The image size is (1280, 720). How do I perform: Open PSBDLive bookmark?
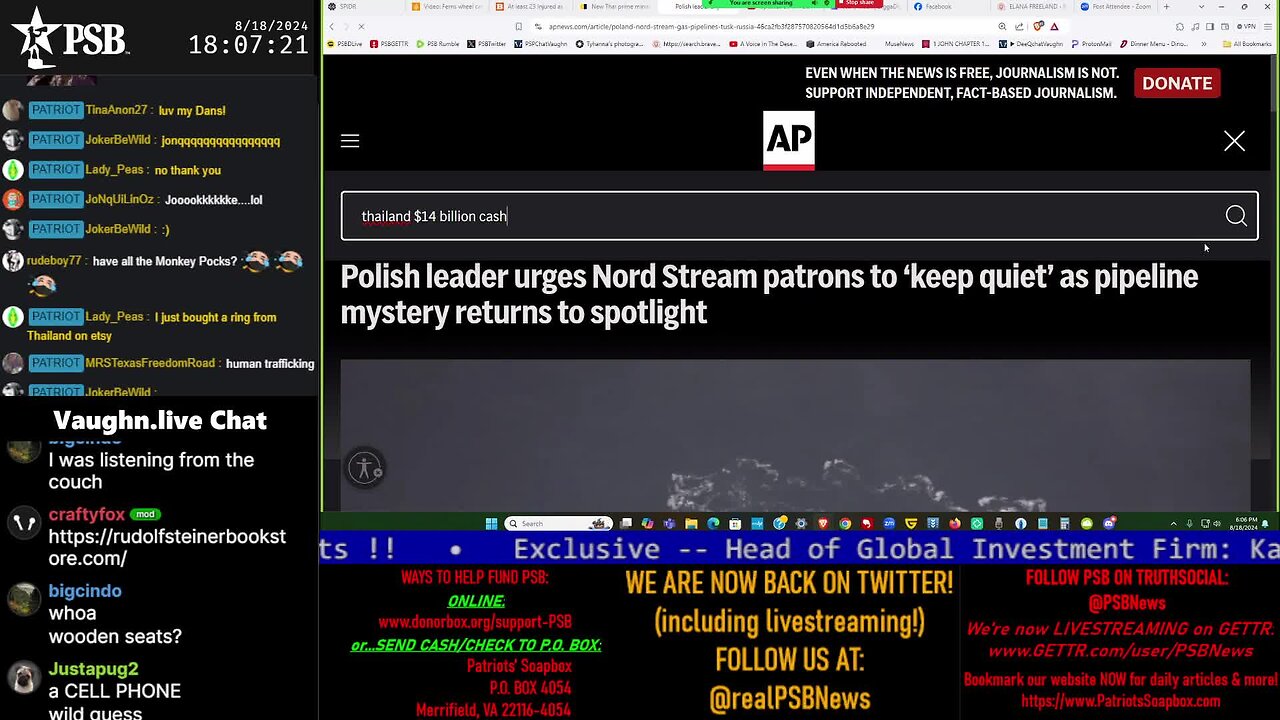346,44
